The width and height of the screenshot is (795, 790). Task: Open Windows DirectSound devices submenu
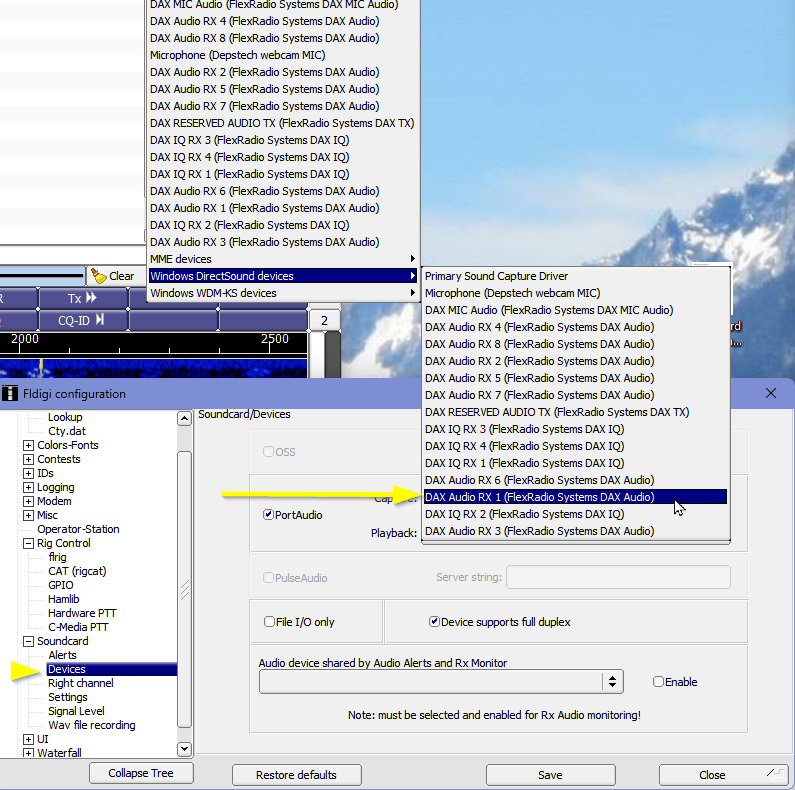point(283,276)
